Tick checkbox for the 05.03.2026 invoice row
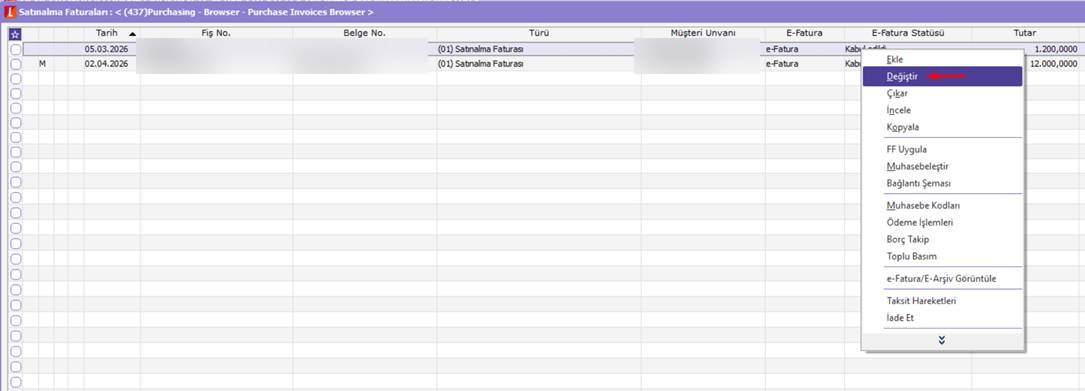The height and width of the screenshot is (391, 1085). (x=15, y=49)
